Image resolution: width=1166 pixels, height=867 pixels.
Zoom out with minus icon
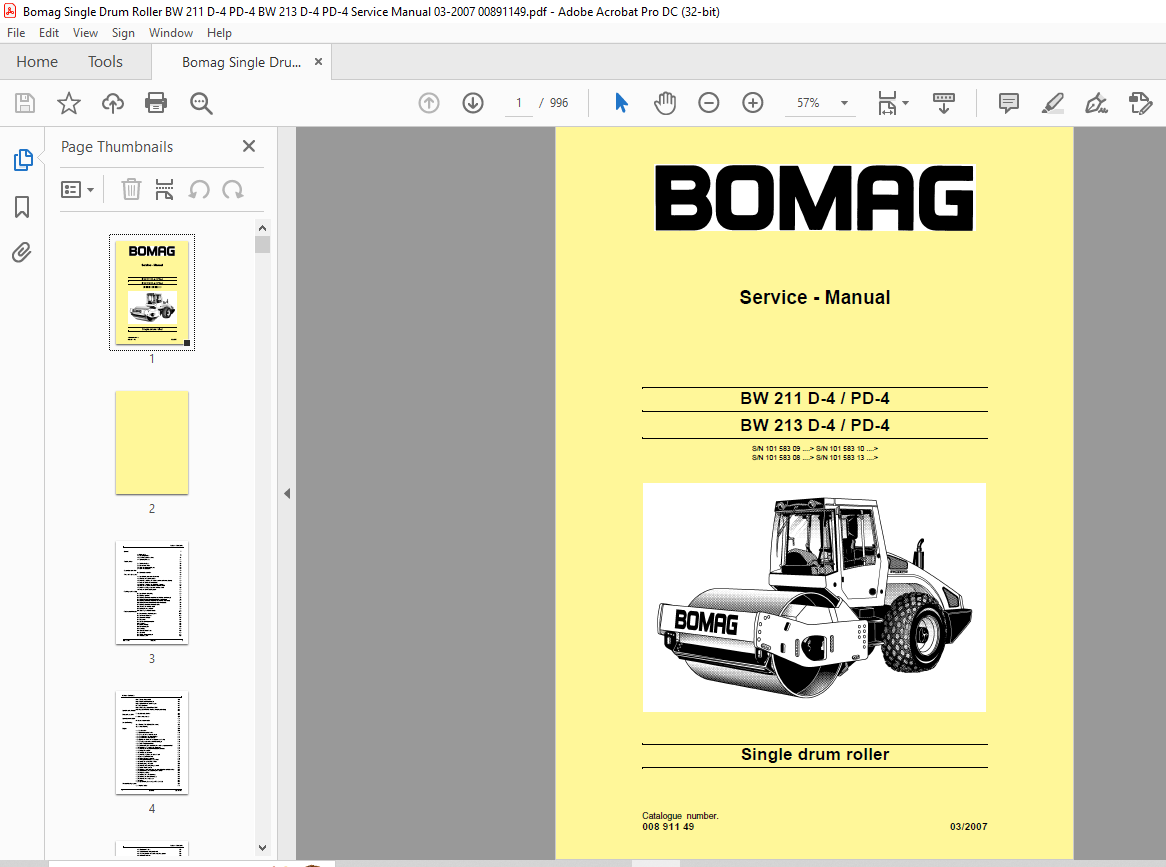point(709,103)
